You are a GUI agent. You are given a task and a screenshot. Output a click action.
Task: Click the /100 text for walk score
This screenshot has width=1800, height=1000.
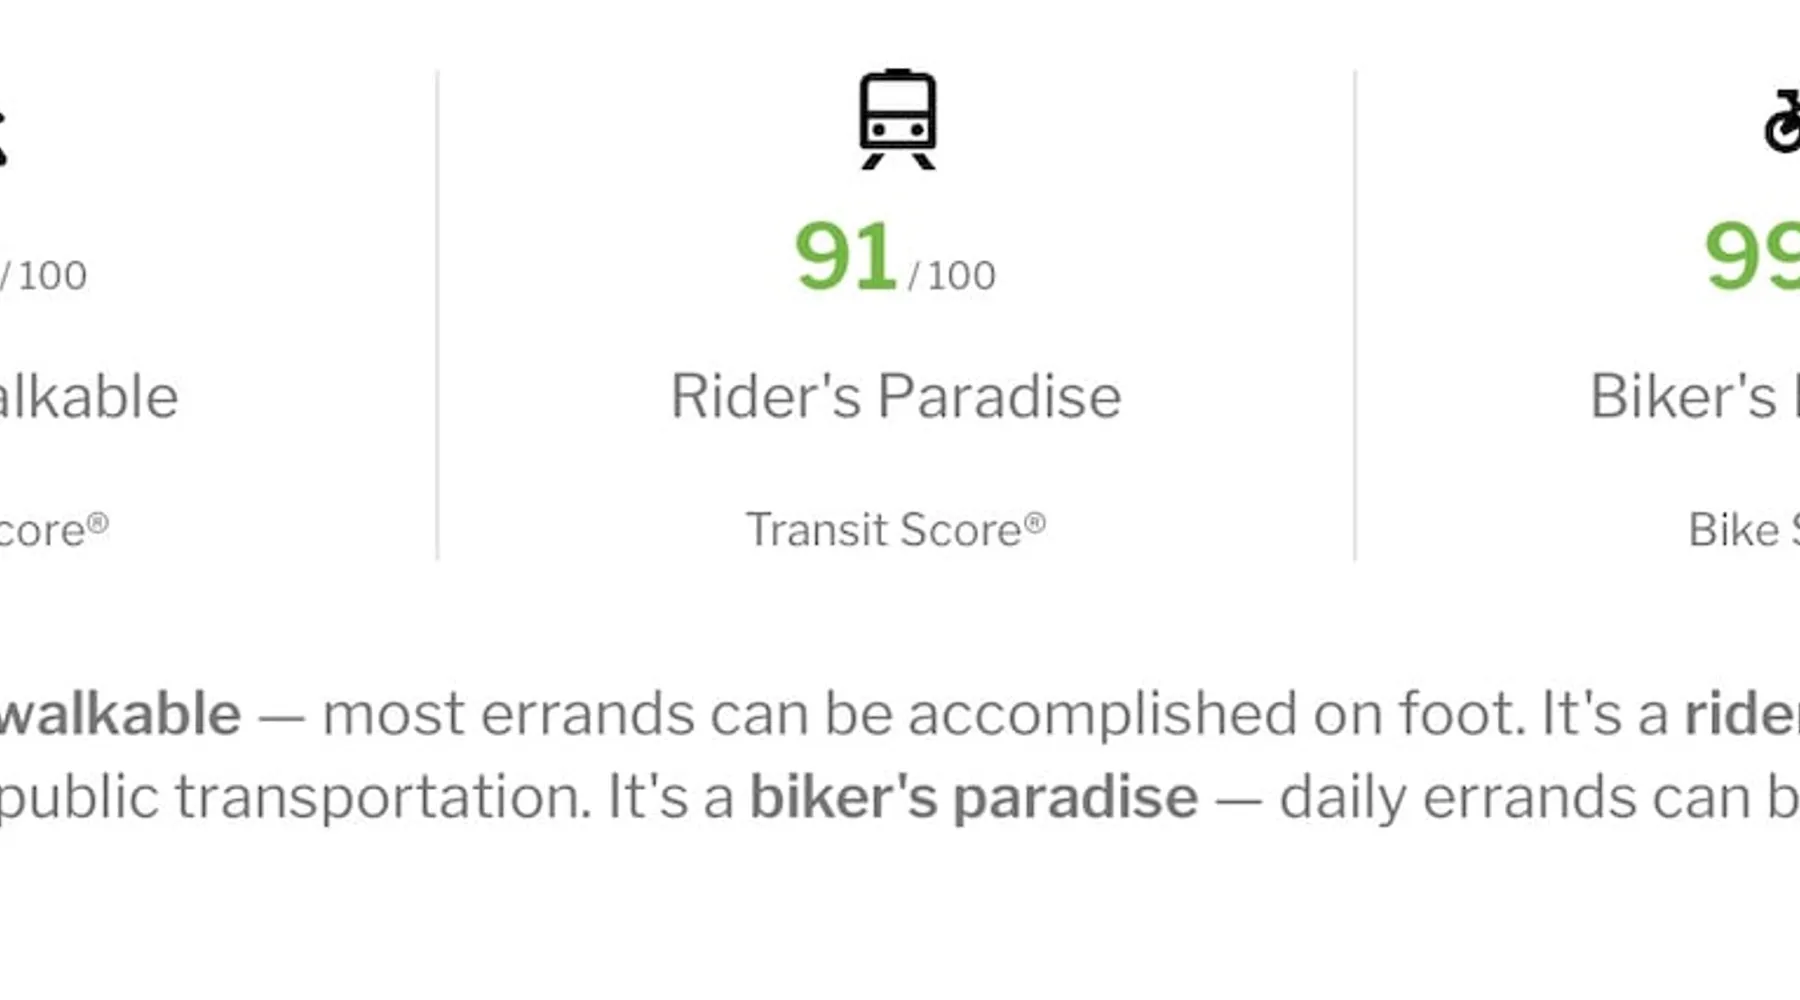[45, 276]
